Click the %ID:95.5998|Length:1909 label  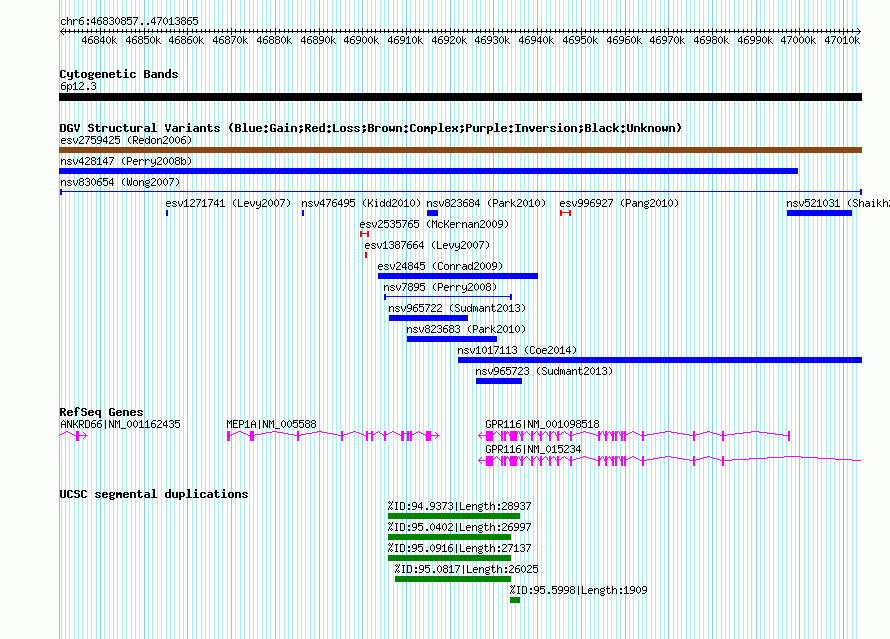[x=578, y=591]
